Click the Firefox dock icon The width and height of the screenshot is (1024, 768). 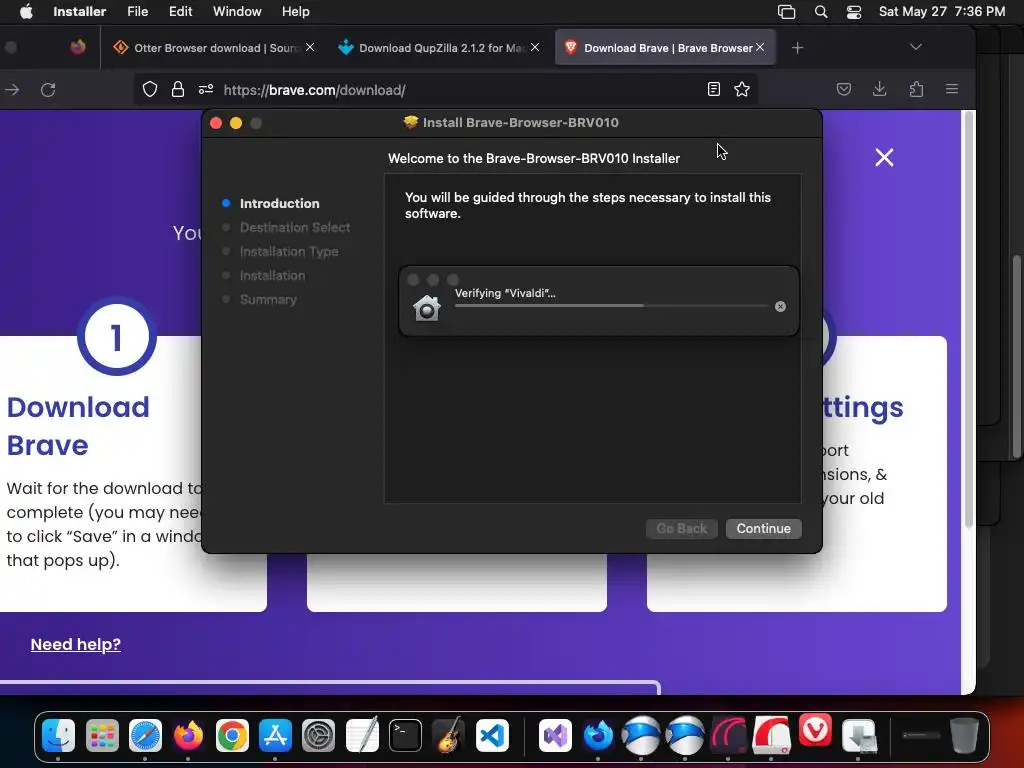pyautogui.click(x=188, y=735)
